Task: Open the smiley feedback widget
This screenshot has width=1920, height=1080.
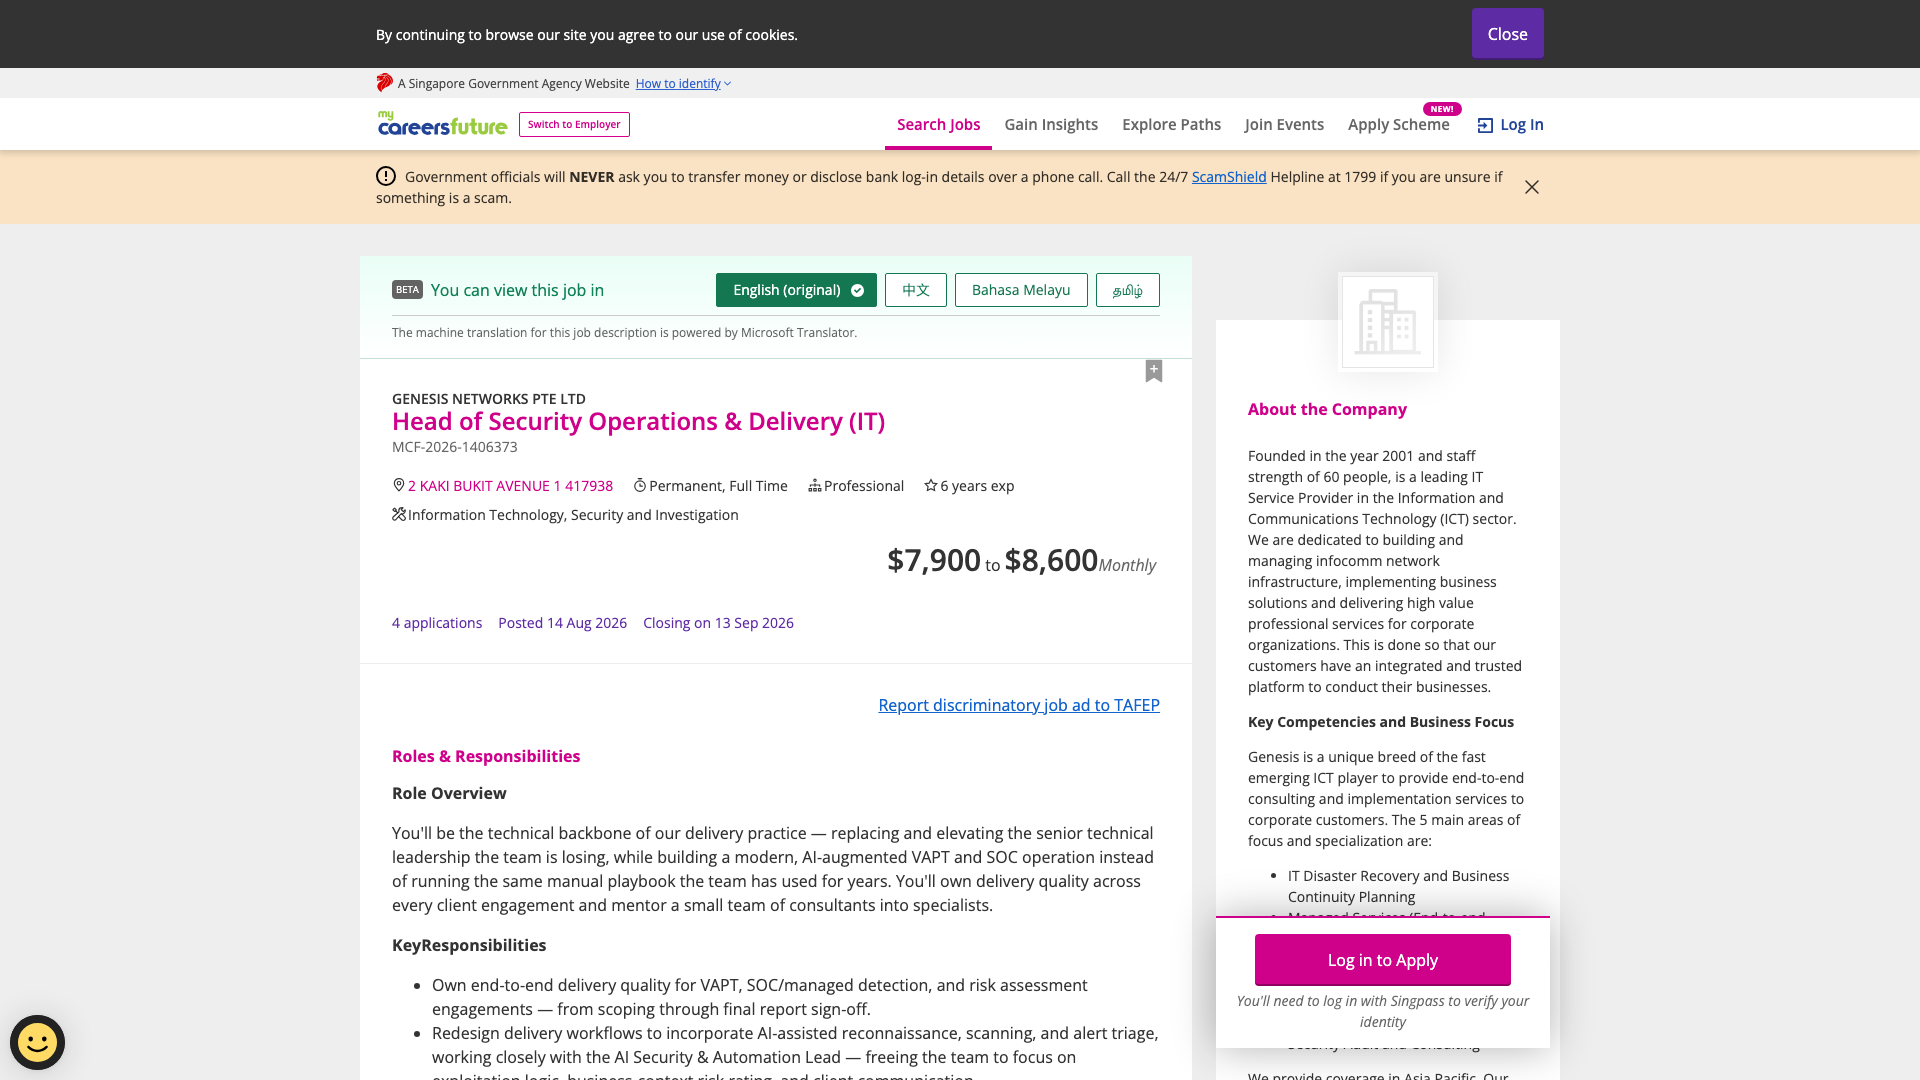Action: tap(38, 1043)
